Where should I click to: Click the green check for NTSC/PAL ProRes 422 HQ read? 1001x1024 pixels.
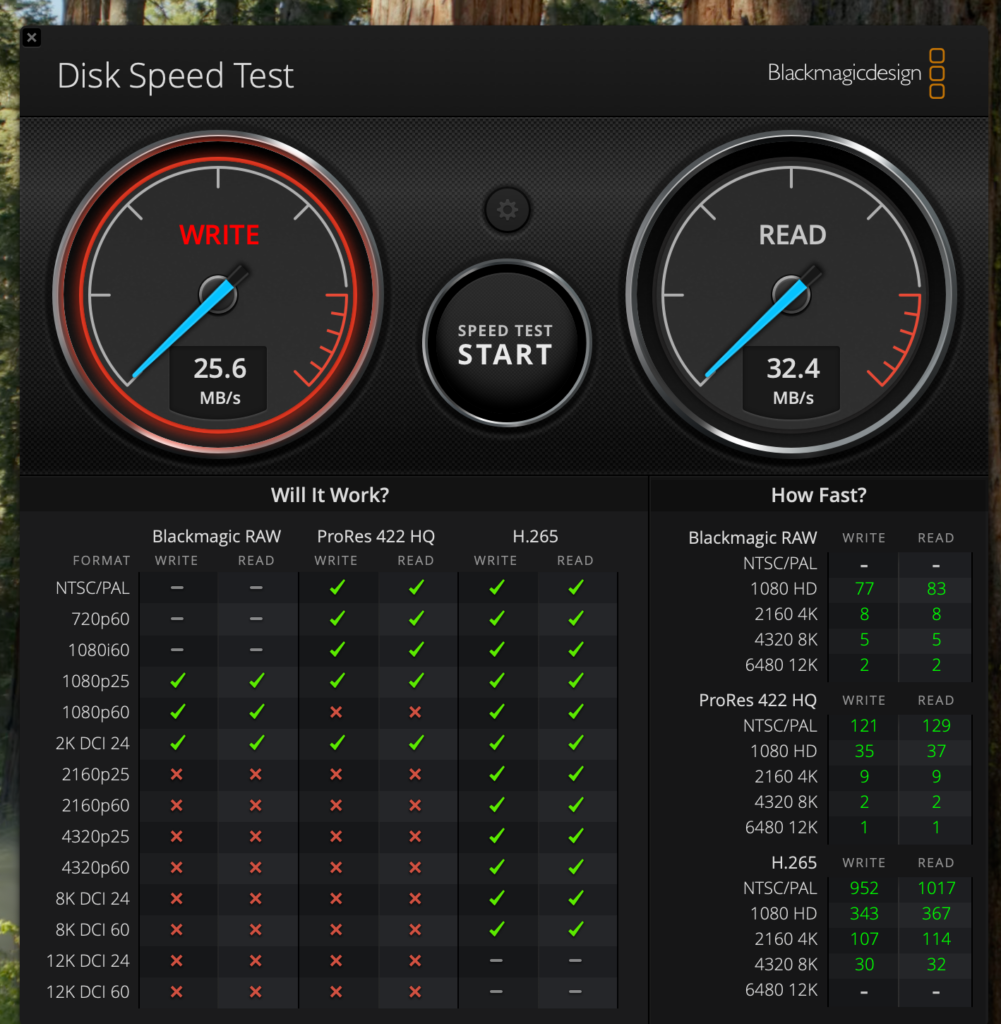(x=416, y=588)
